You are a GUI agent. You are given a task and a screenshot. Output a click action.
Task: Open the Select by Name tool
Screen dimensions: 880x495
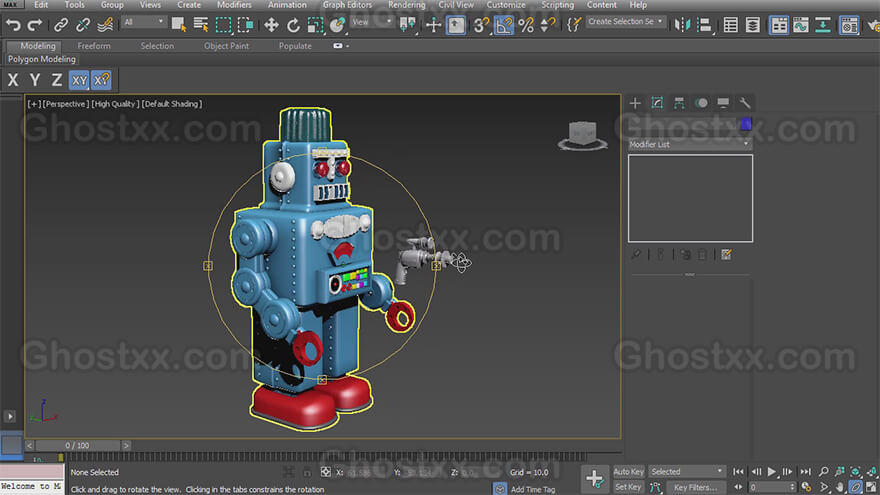pos(201,25)
